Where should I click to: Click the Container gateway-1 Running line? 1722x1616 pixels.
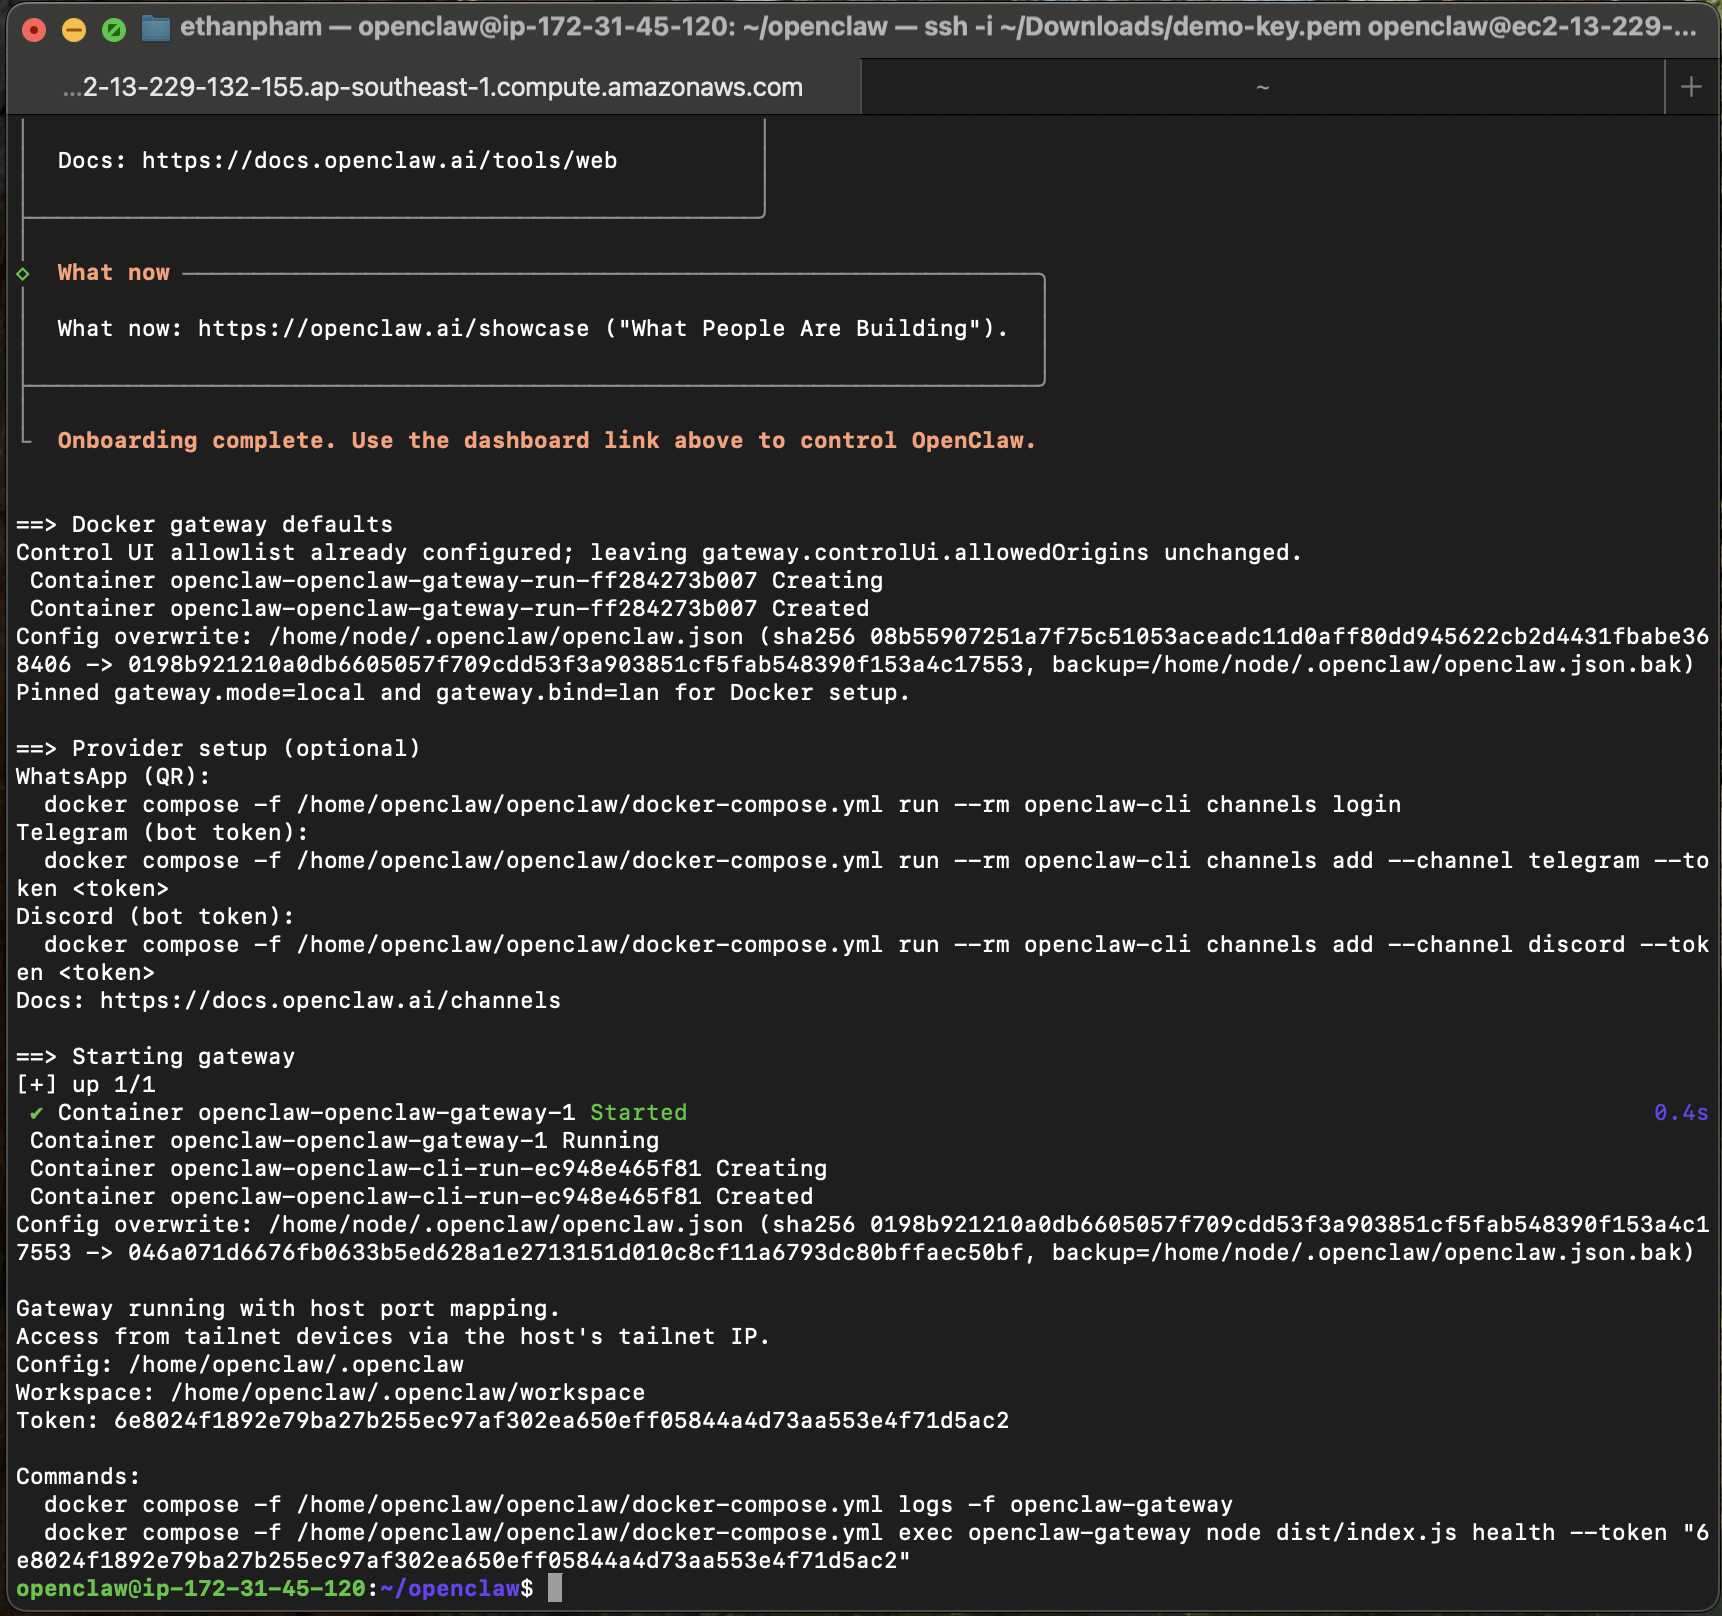(344, 1140)
